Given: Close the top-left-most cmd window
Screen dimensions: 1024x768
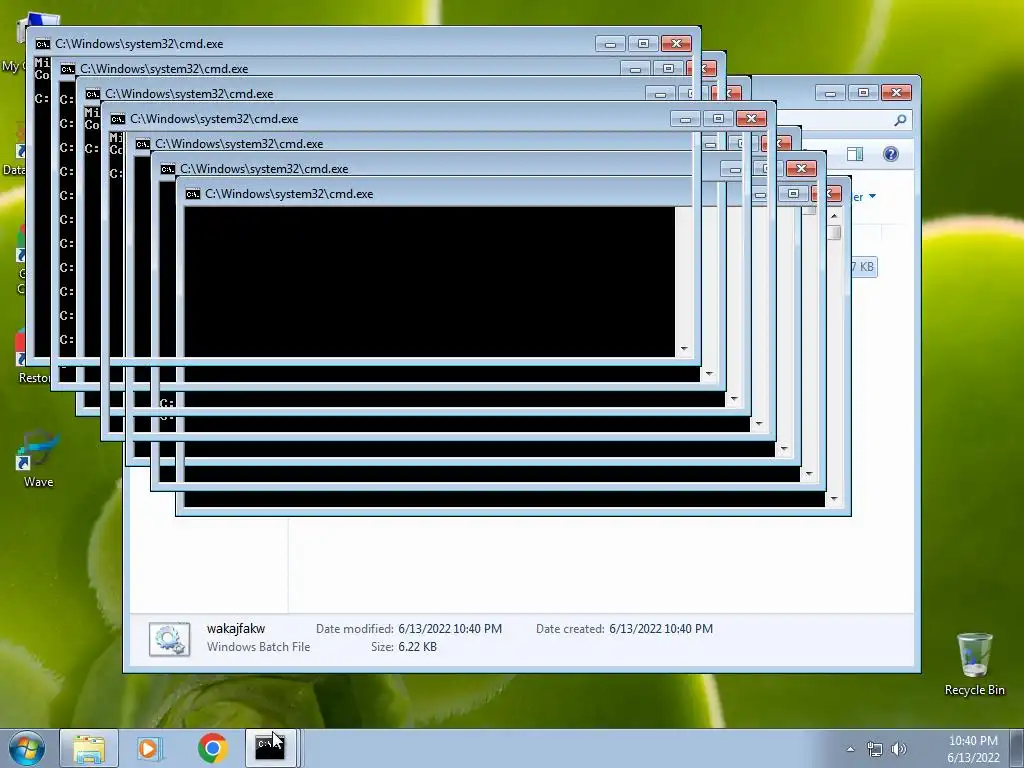Looking at the screenshot, I should pyautogui.click(x=676, y=44).
